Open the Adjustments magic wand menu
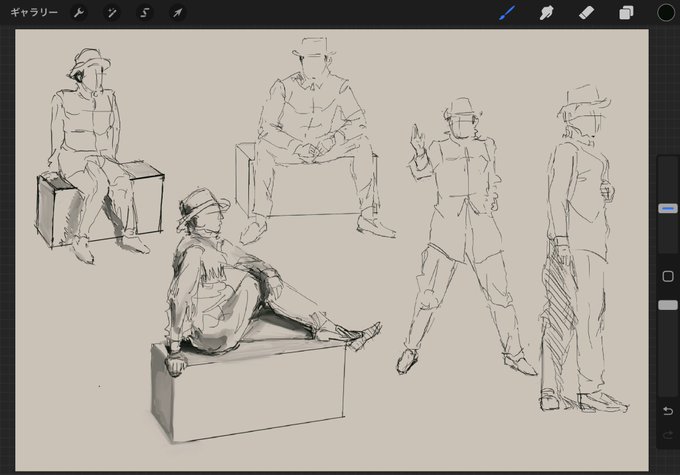Viewport: 680px width, 475px height. click(x=112, y=13)
